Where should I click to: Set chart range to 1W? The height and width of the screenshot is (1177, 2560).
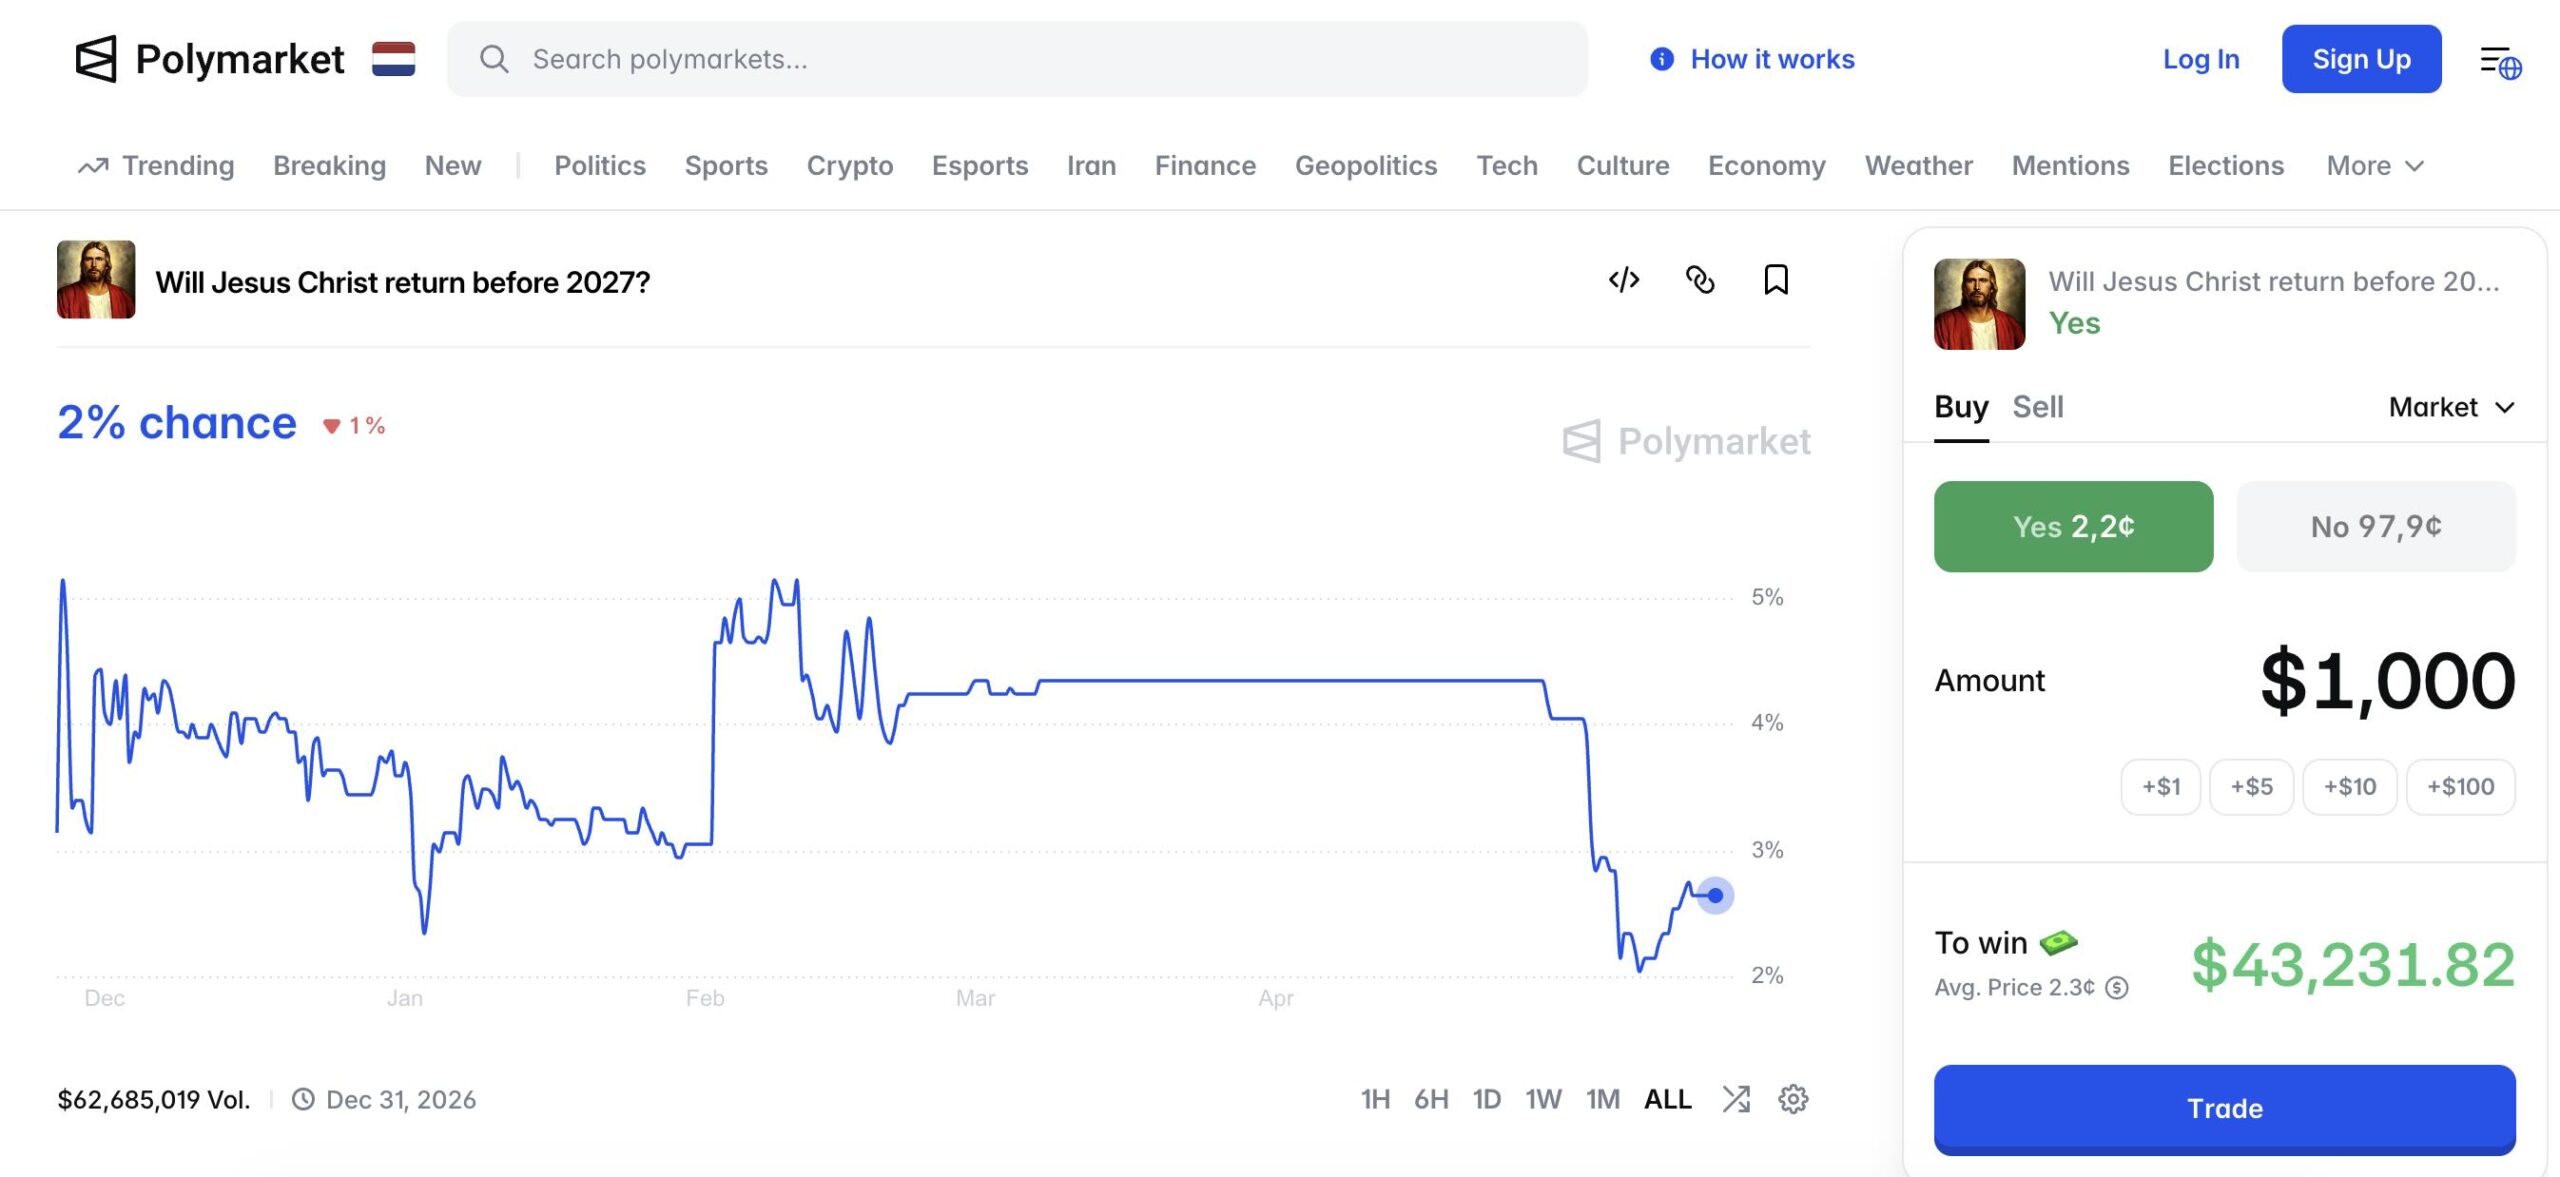(x=1543, y=1099)
